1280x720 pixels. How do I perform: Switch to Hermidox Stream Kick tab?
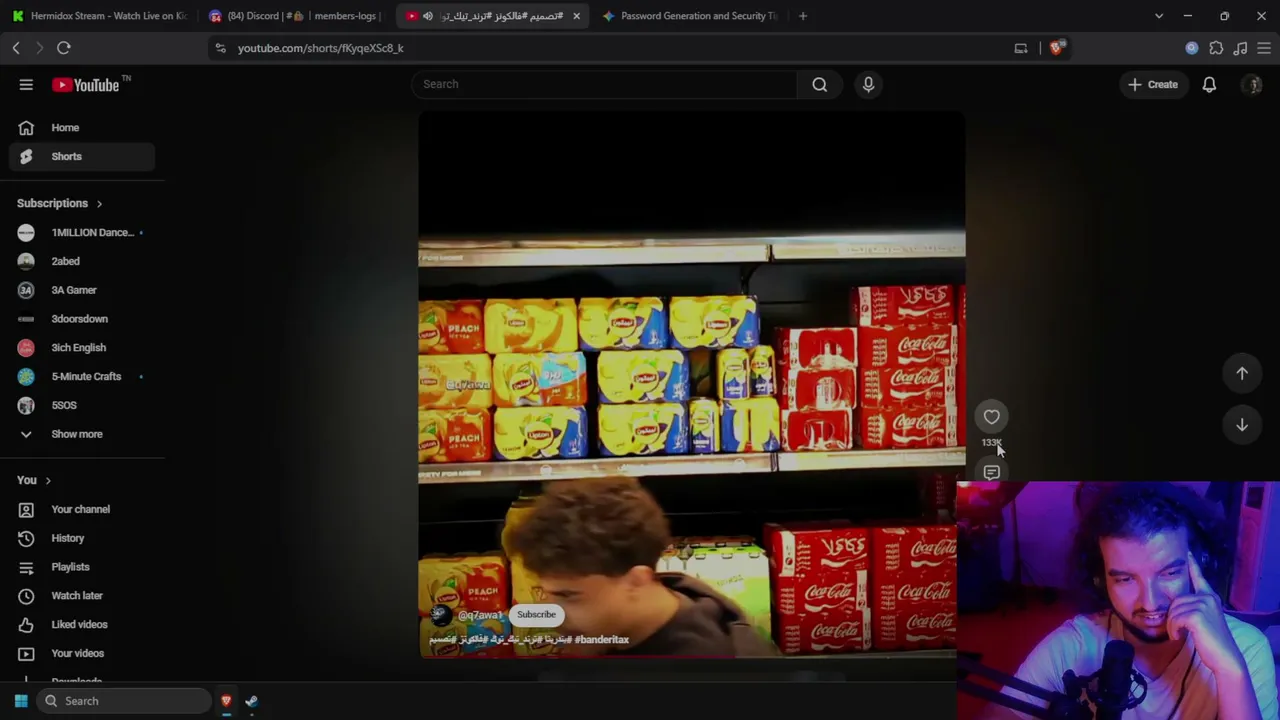coord(99,16)
